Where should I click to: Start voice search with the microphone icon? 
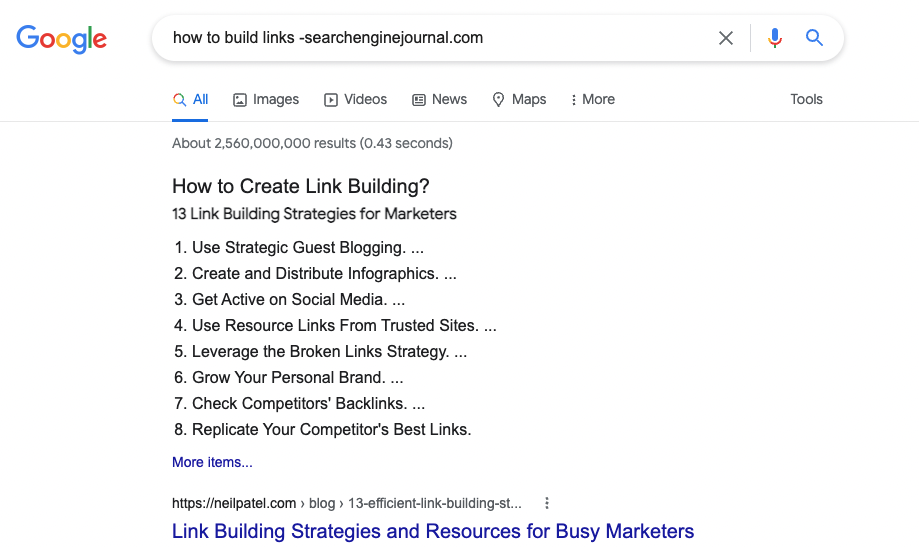(x=774, y=38)
